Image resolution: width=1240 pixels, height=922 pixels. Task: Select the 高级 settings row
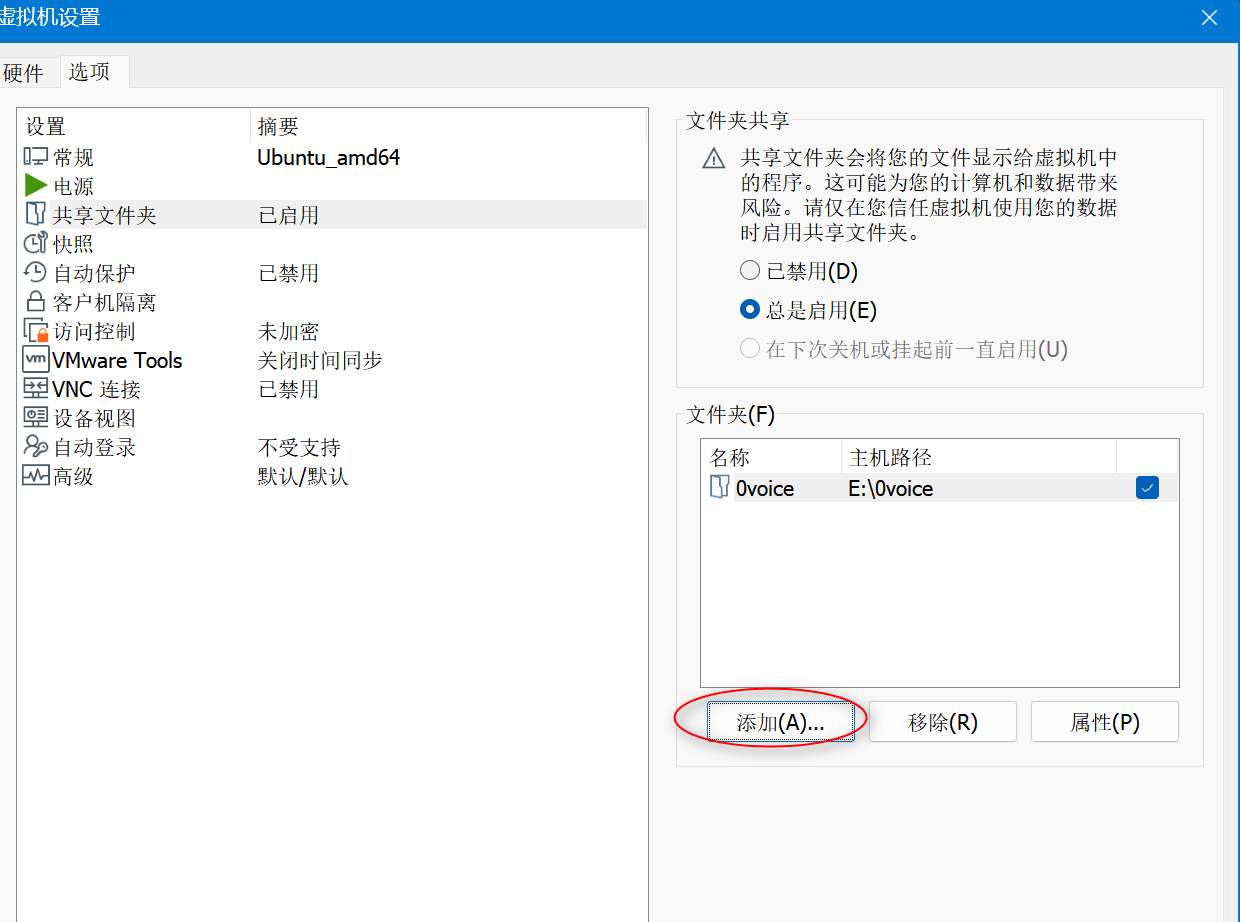[333, 476]
